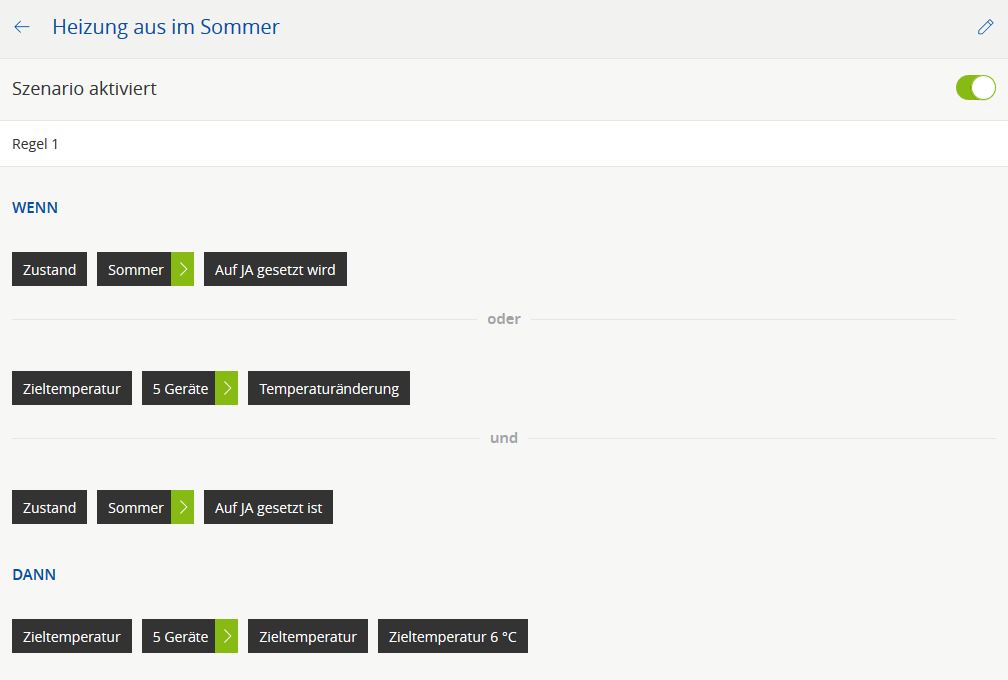Screen dimensions: 1008x680
Task: Expand the first Sommer chevron under WENN
Action: [183, 269]
